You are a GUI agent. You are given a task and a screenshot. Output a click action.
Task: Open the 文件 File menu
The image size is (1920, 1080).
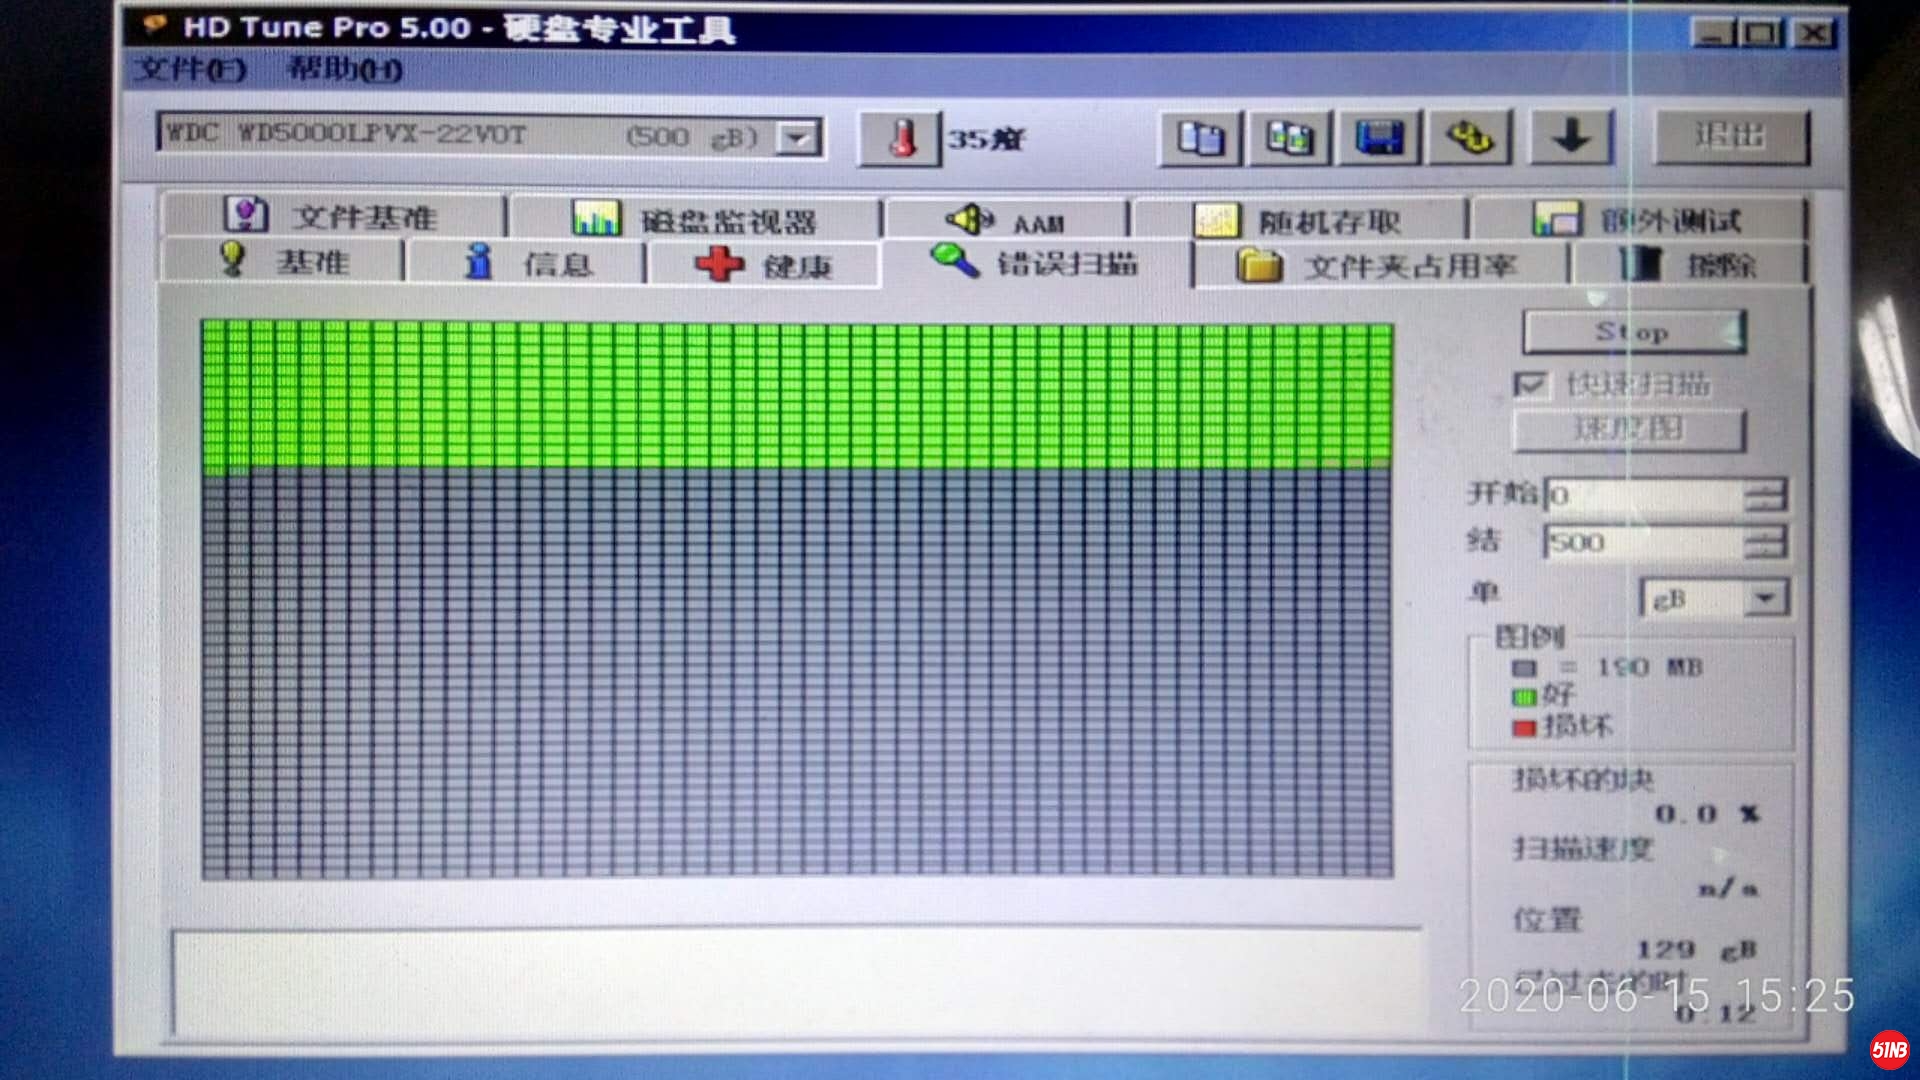click(191, 70)
